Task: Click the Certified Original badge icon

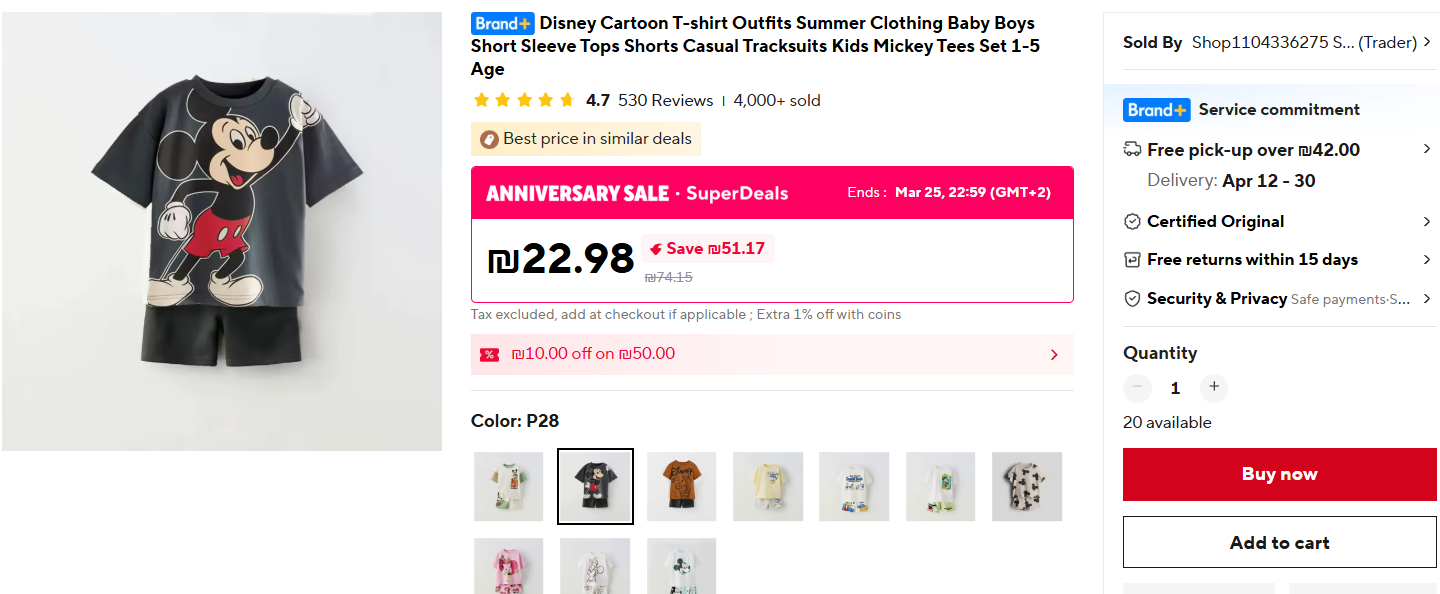Action: coord(1132,222)
